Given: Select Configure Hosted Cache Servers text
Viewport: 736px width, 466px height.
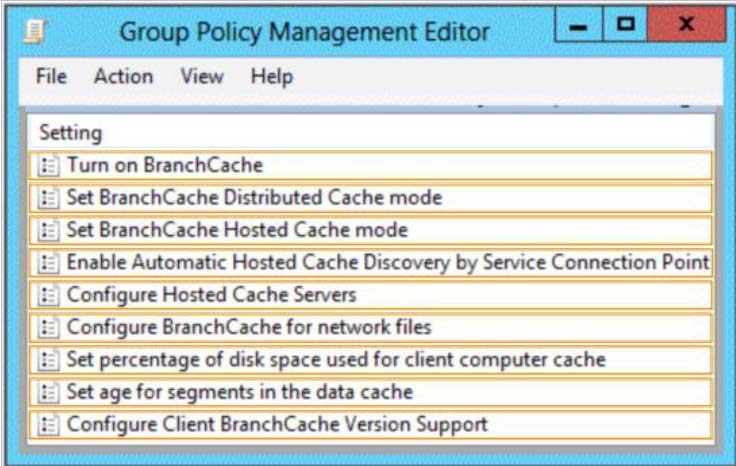Looking at the screenshot, I should click(211, 295).
